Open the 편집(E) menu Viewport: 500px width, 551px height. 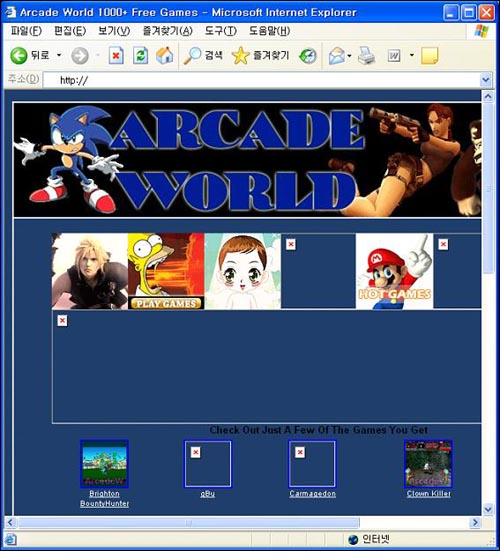70,31
